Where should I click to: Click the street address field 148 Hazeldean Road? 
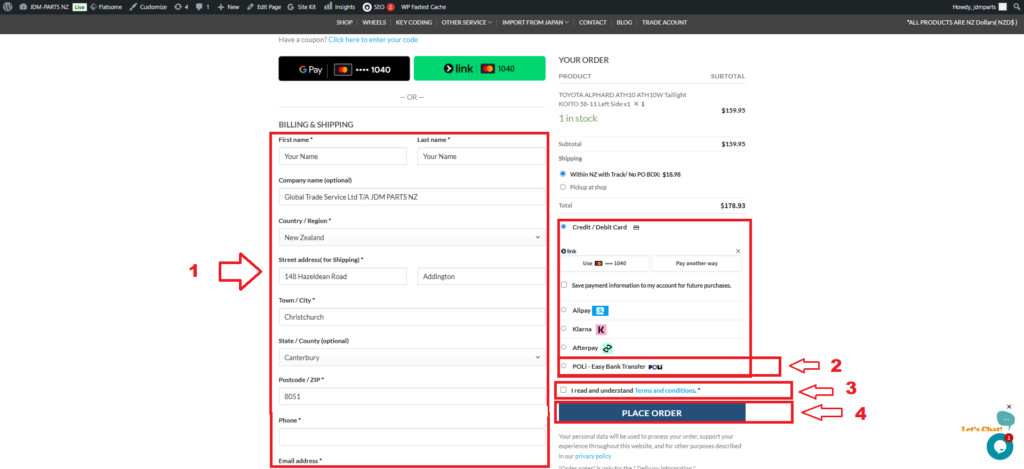pyautogui.click(x=342, y=276)
